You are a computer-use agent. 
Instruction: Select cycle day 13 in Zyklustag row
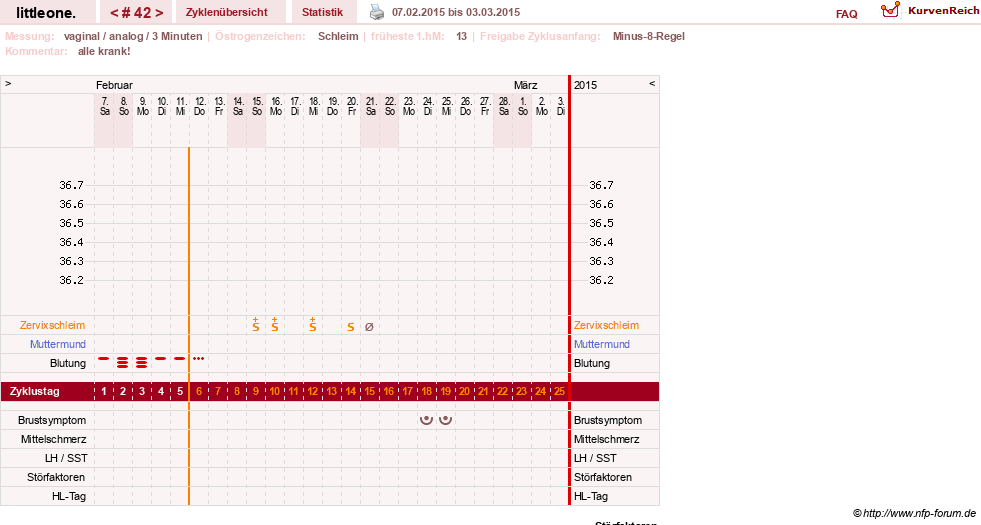332,392
